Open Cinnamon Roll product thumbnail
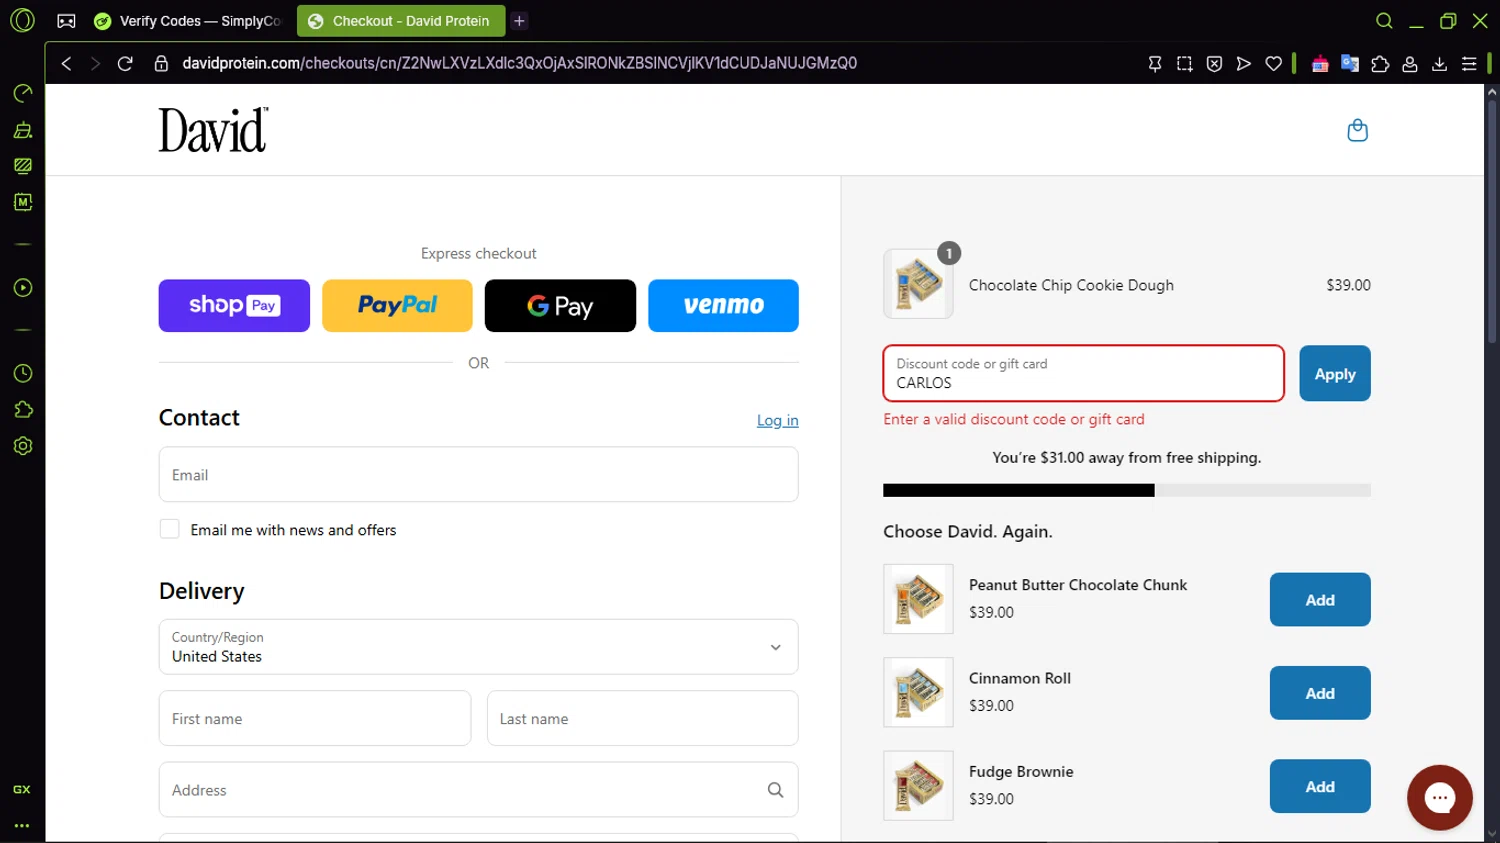Screen dimensions: 1500x843 click(918, 692)
